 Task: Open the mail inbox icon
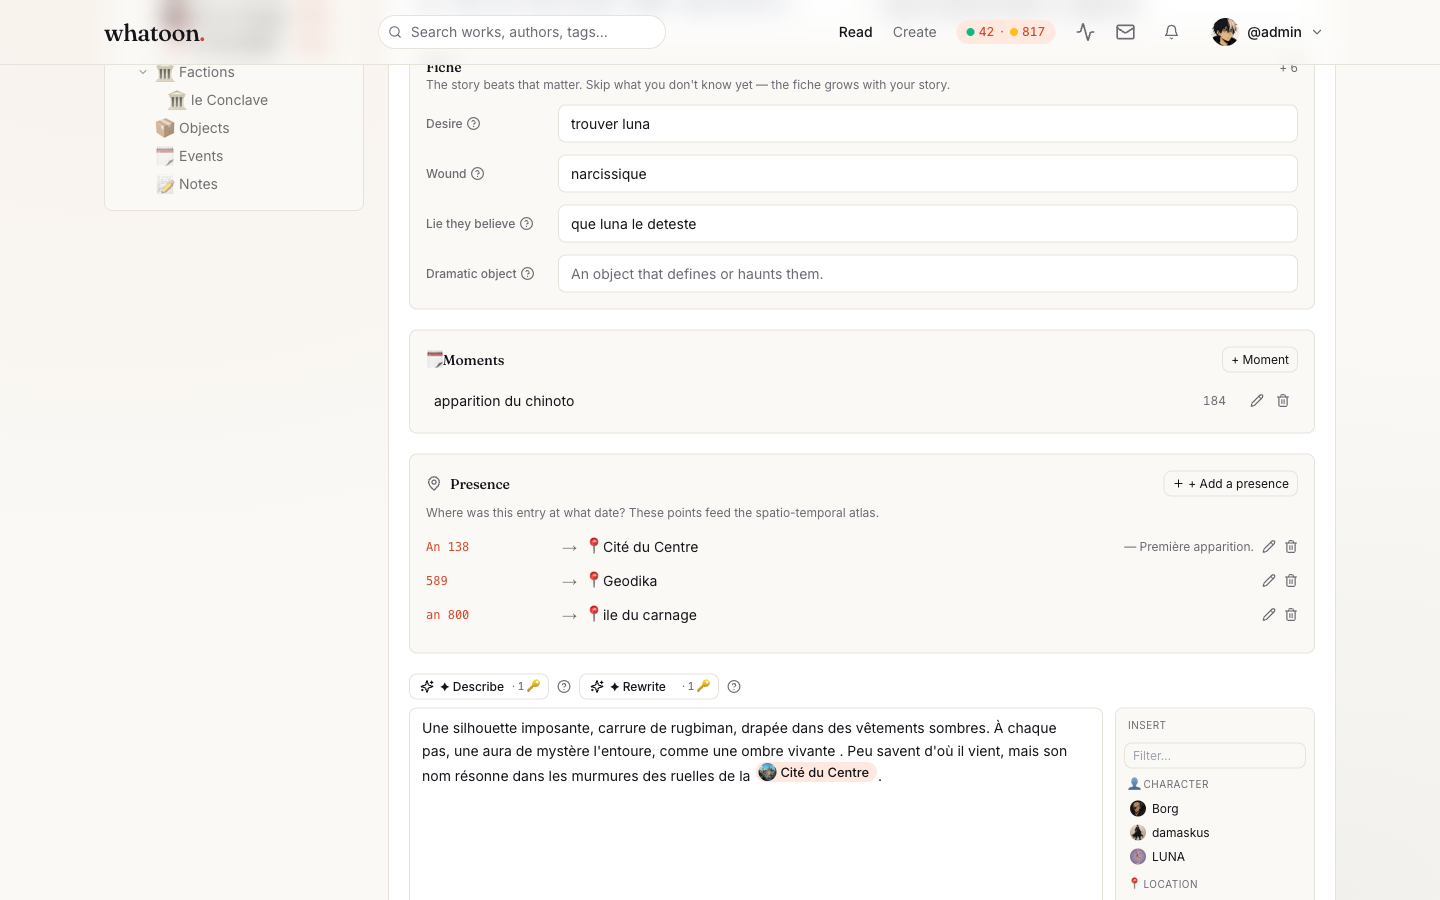coord(1125,32)
